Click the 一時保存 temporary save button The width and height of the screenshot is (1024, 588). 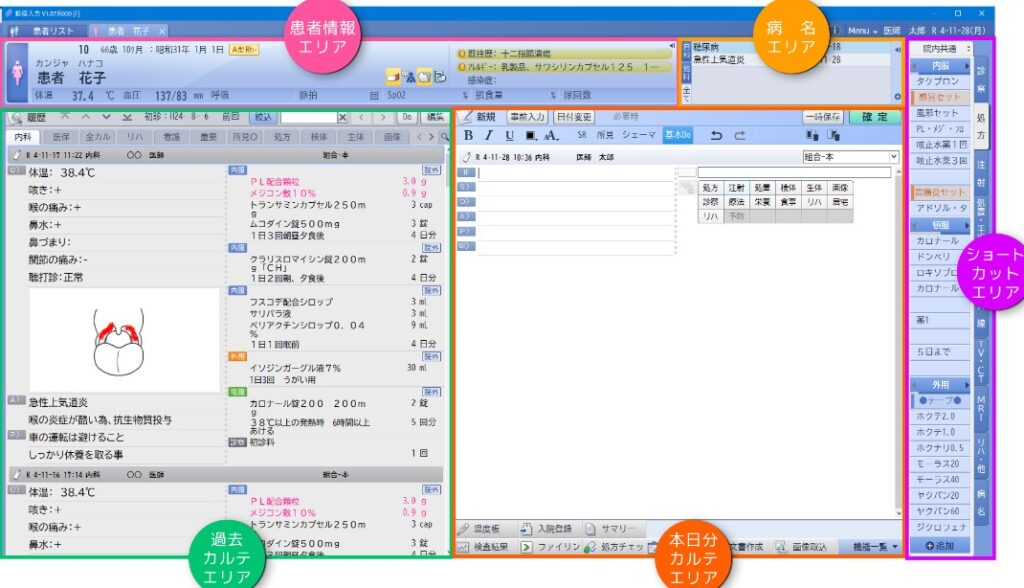click(822, 117)
